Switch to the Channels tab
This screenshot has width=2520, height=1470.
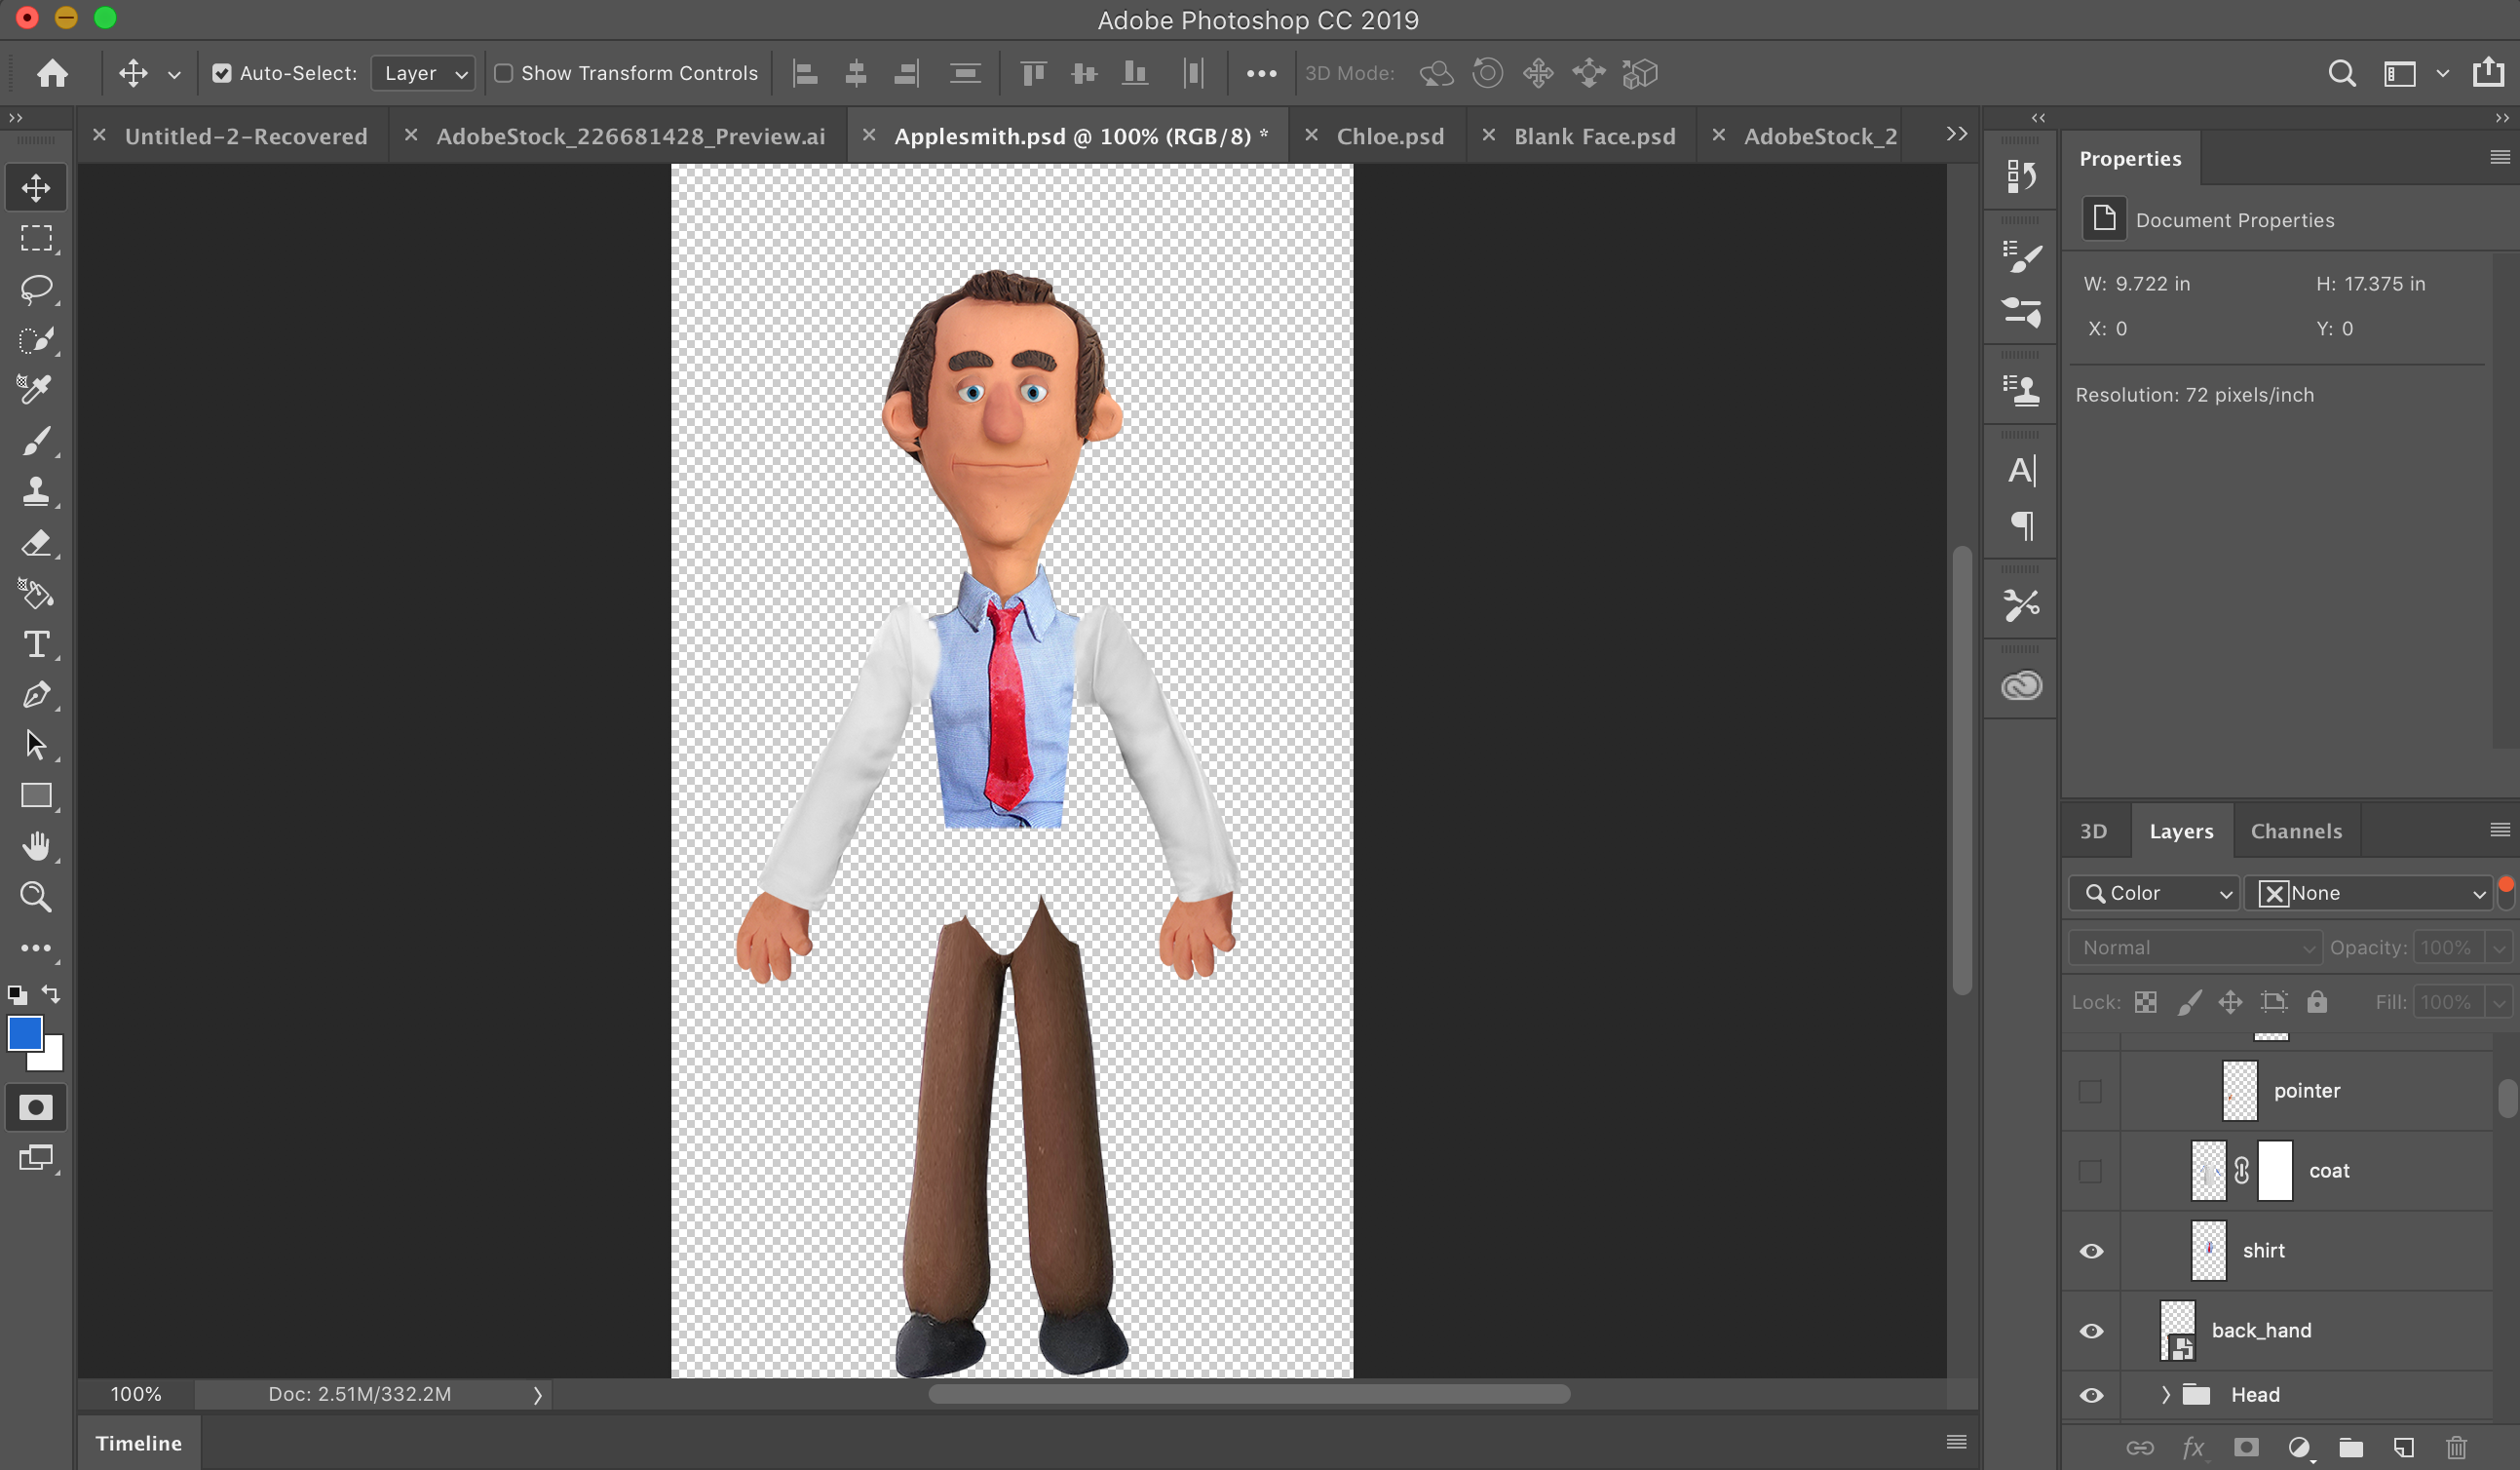point(2296,831)
